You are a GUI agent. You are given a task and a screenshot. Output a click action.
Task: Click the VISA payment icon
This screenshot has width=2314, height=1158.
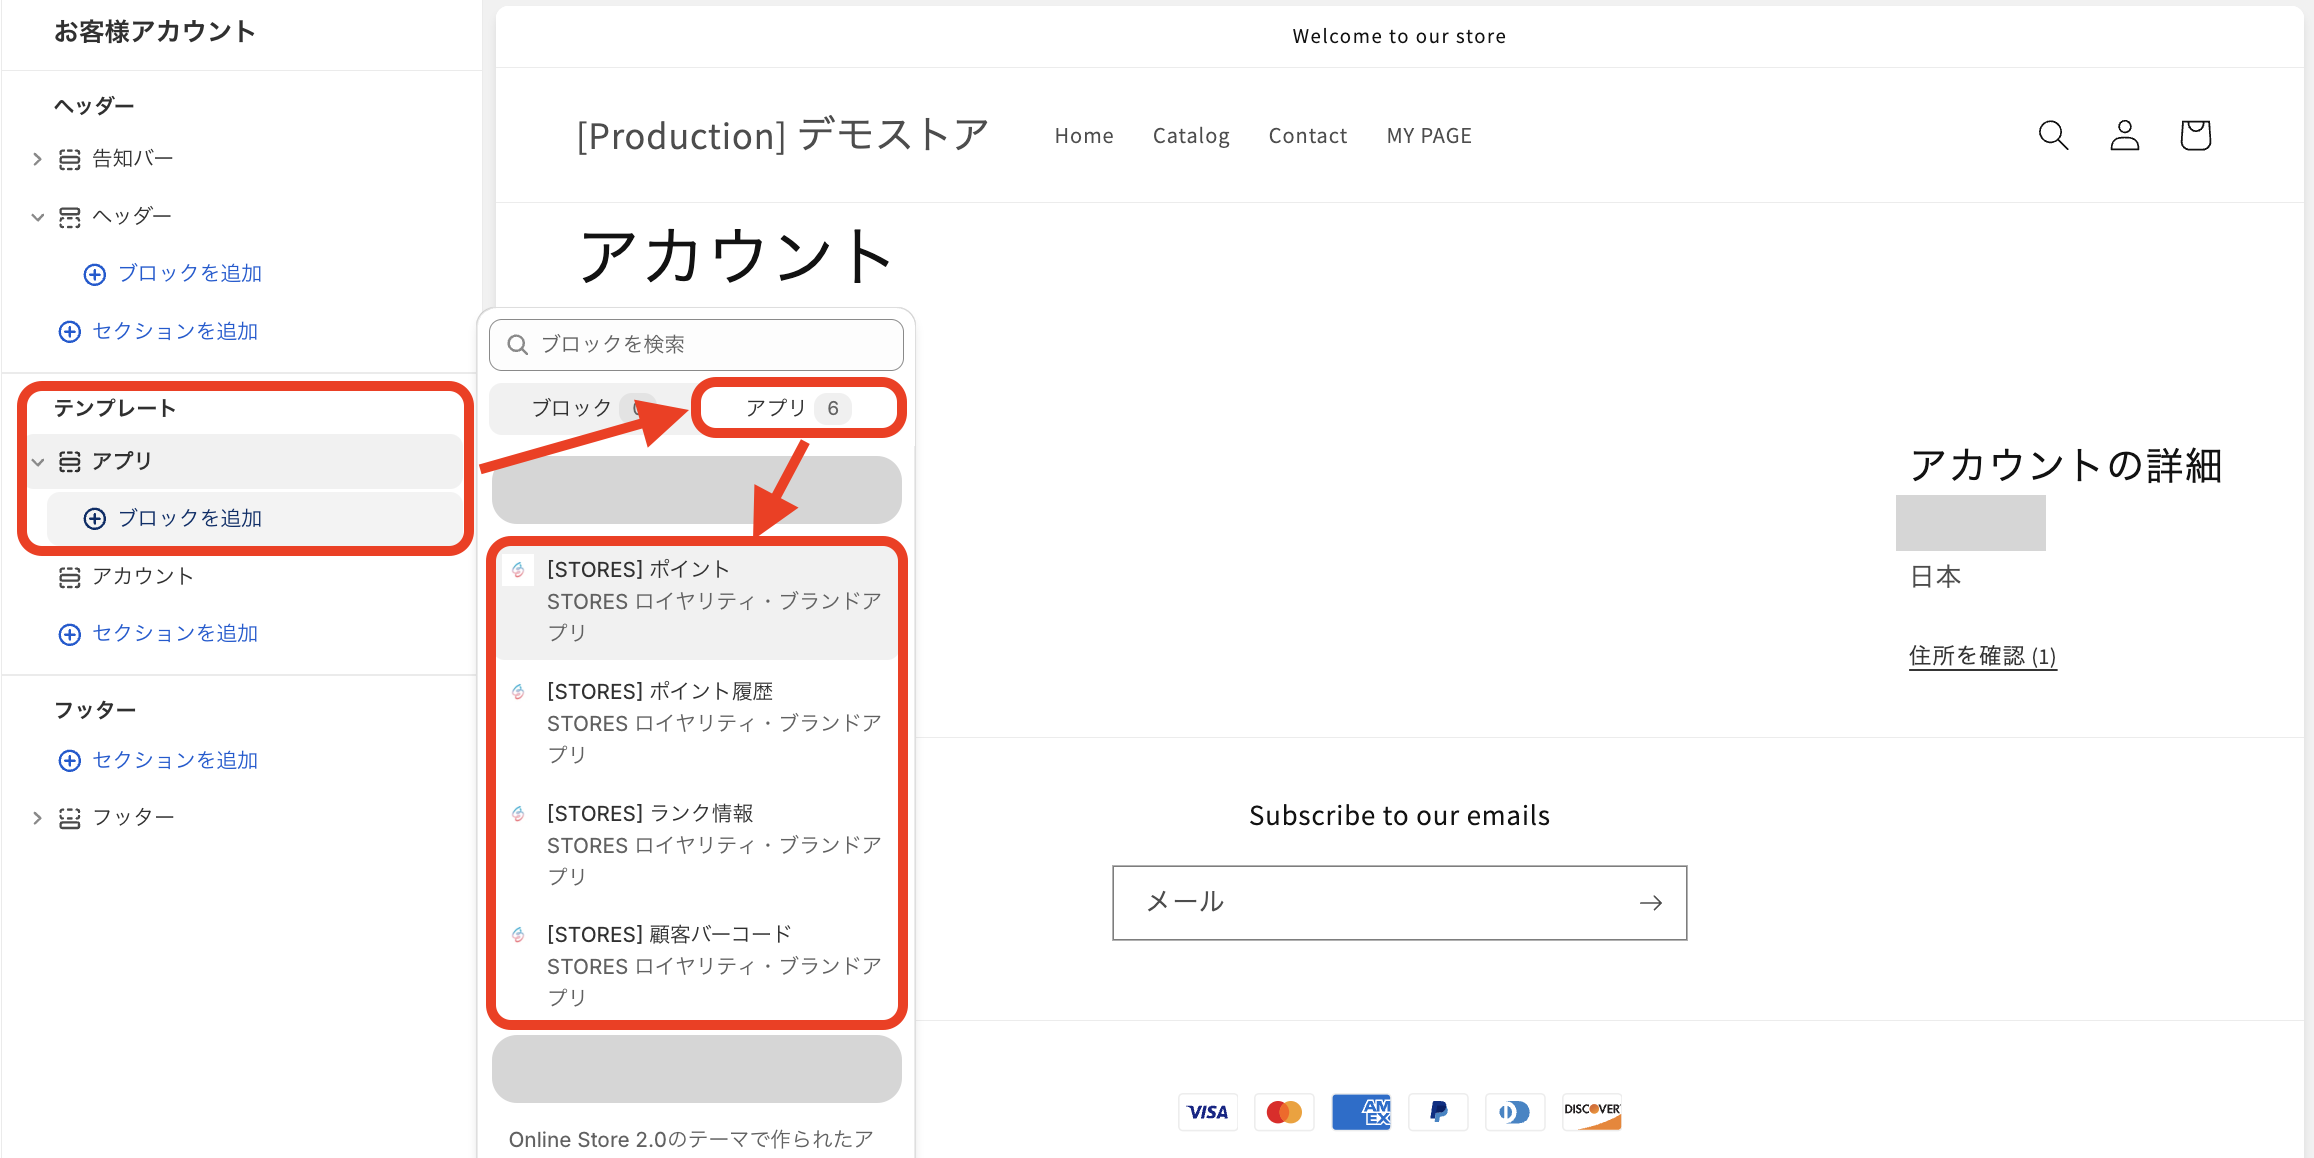1208,1112
